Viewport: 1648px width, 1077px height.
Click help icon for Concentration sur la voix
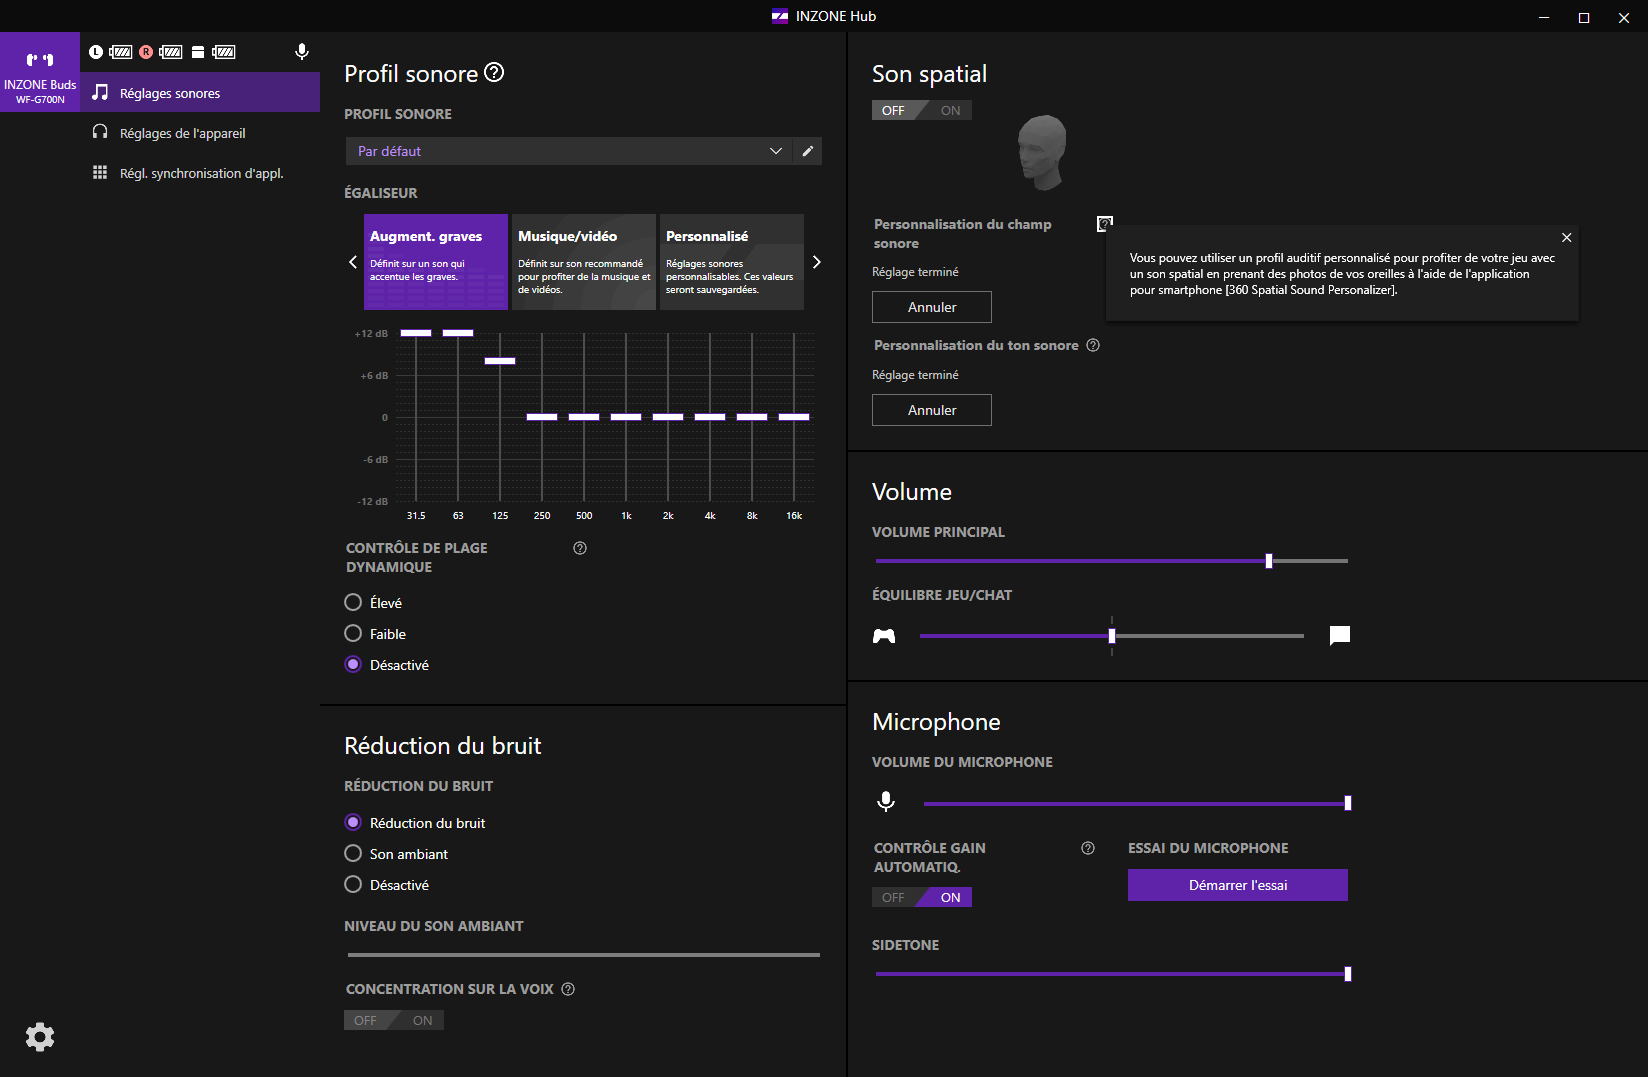tap(568, 989)
